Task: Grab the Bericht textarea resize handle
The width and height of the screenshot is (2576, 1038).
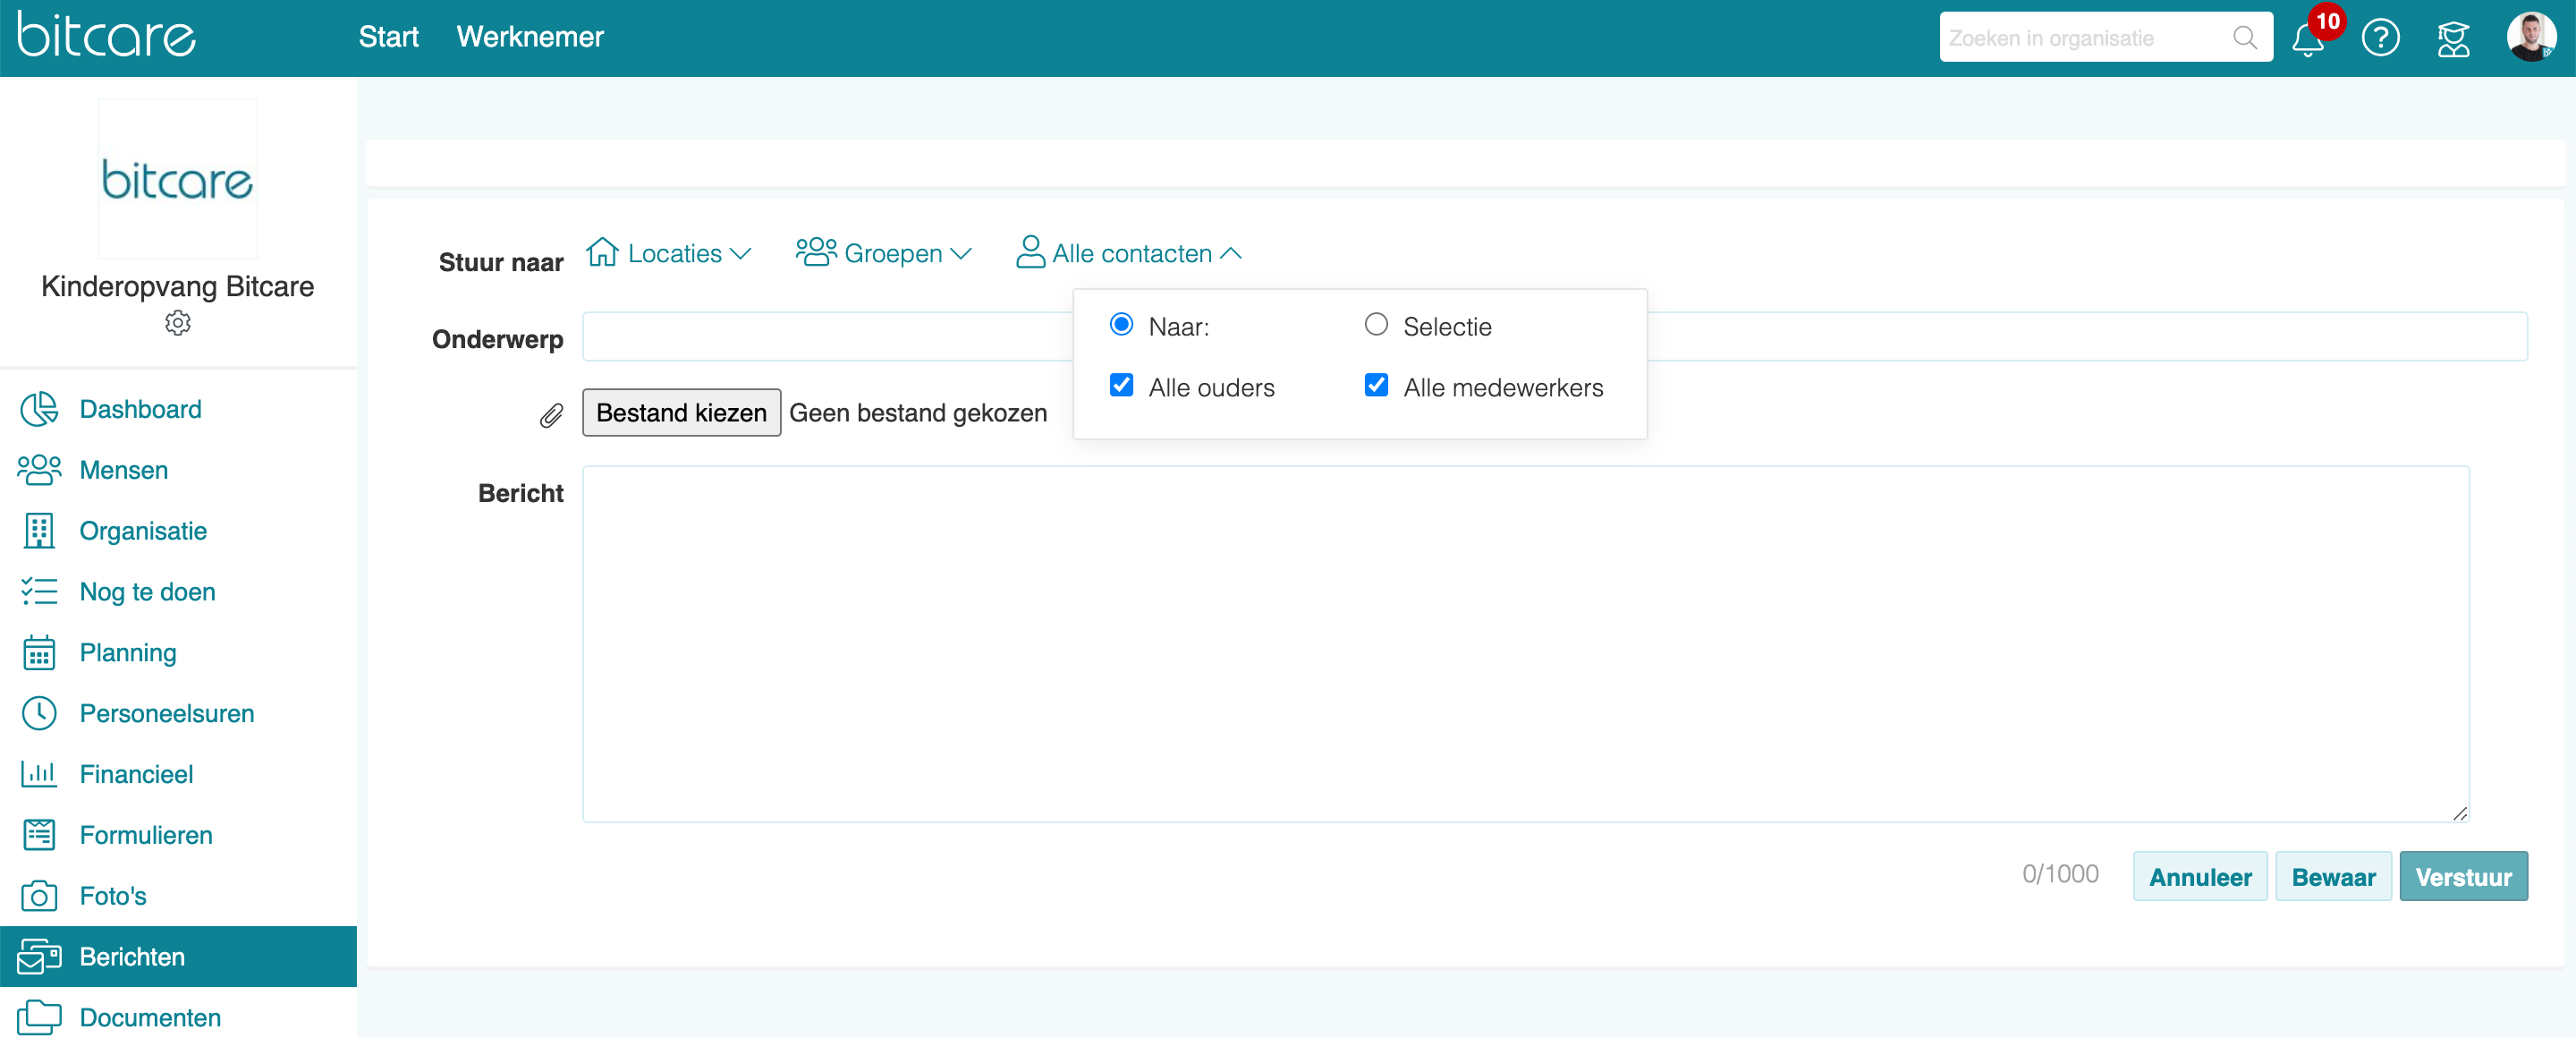Action: pyautogui.click(x=2460, y=813)
